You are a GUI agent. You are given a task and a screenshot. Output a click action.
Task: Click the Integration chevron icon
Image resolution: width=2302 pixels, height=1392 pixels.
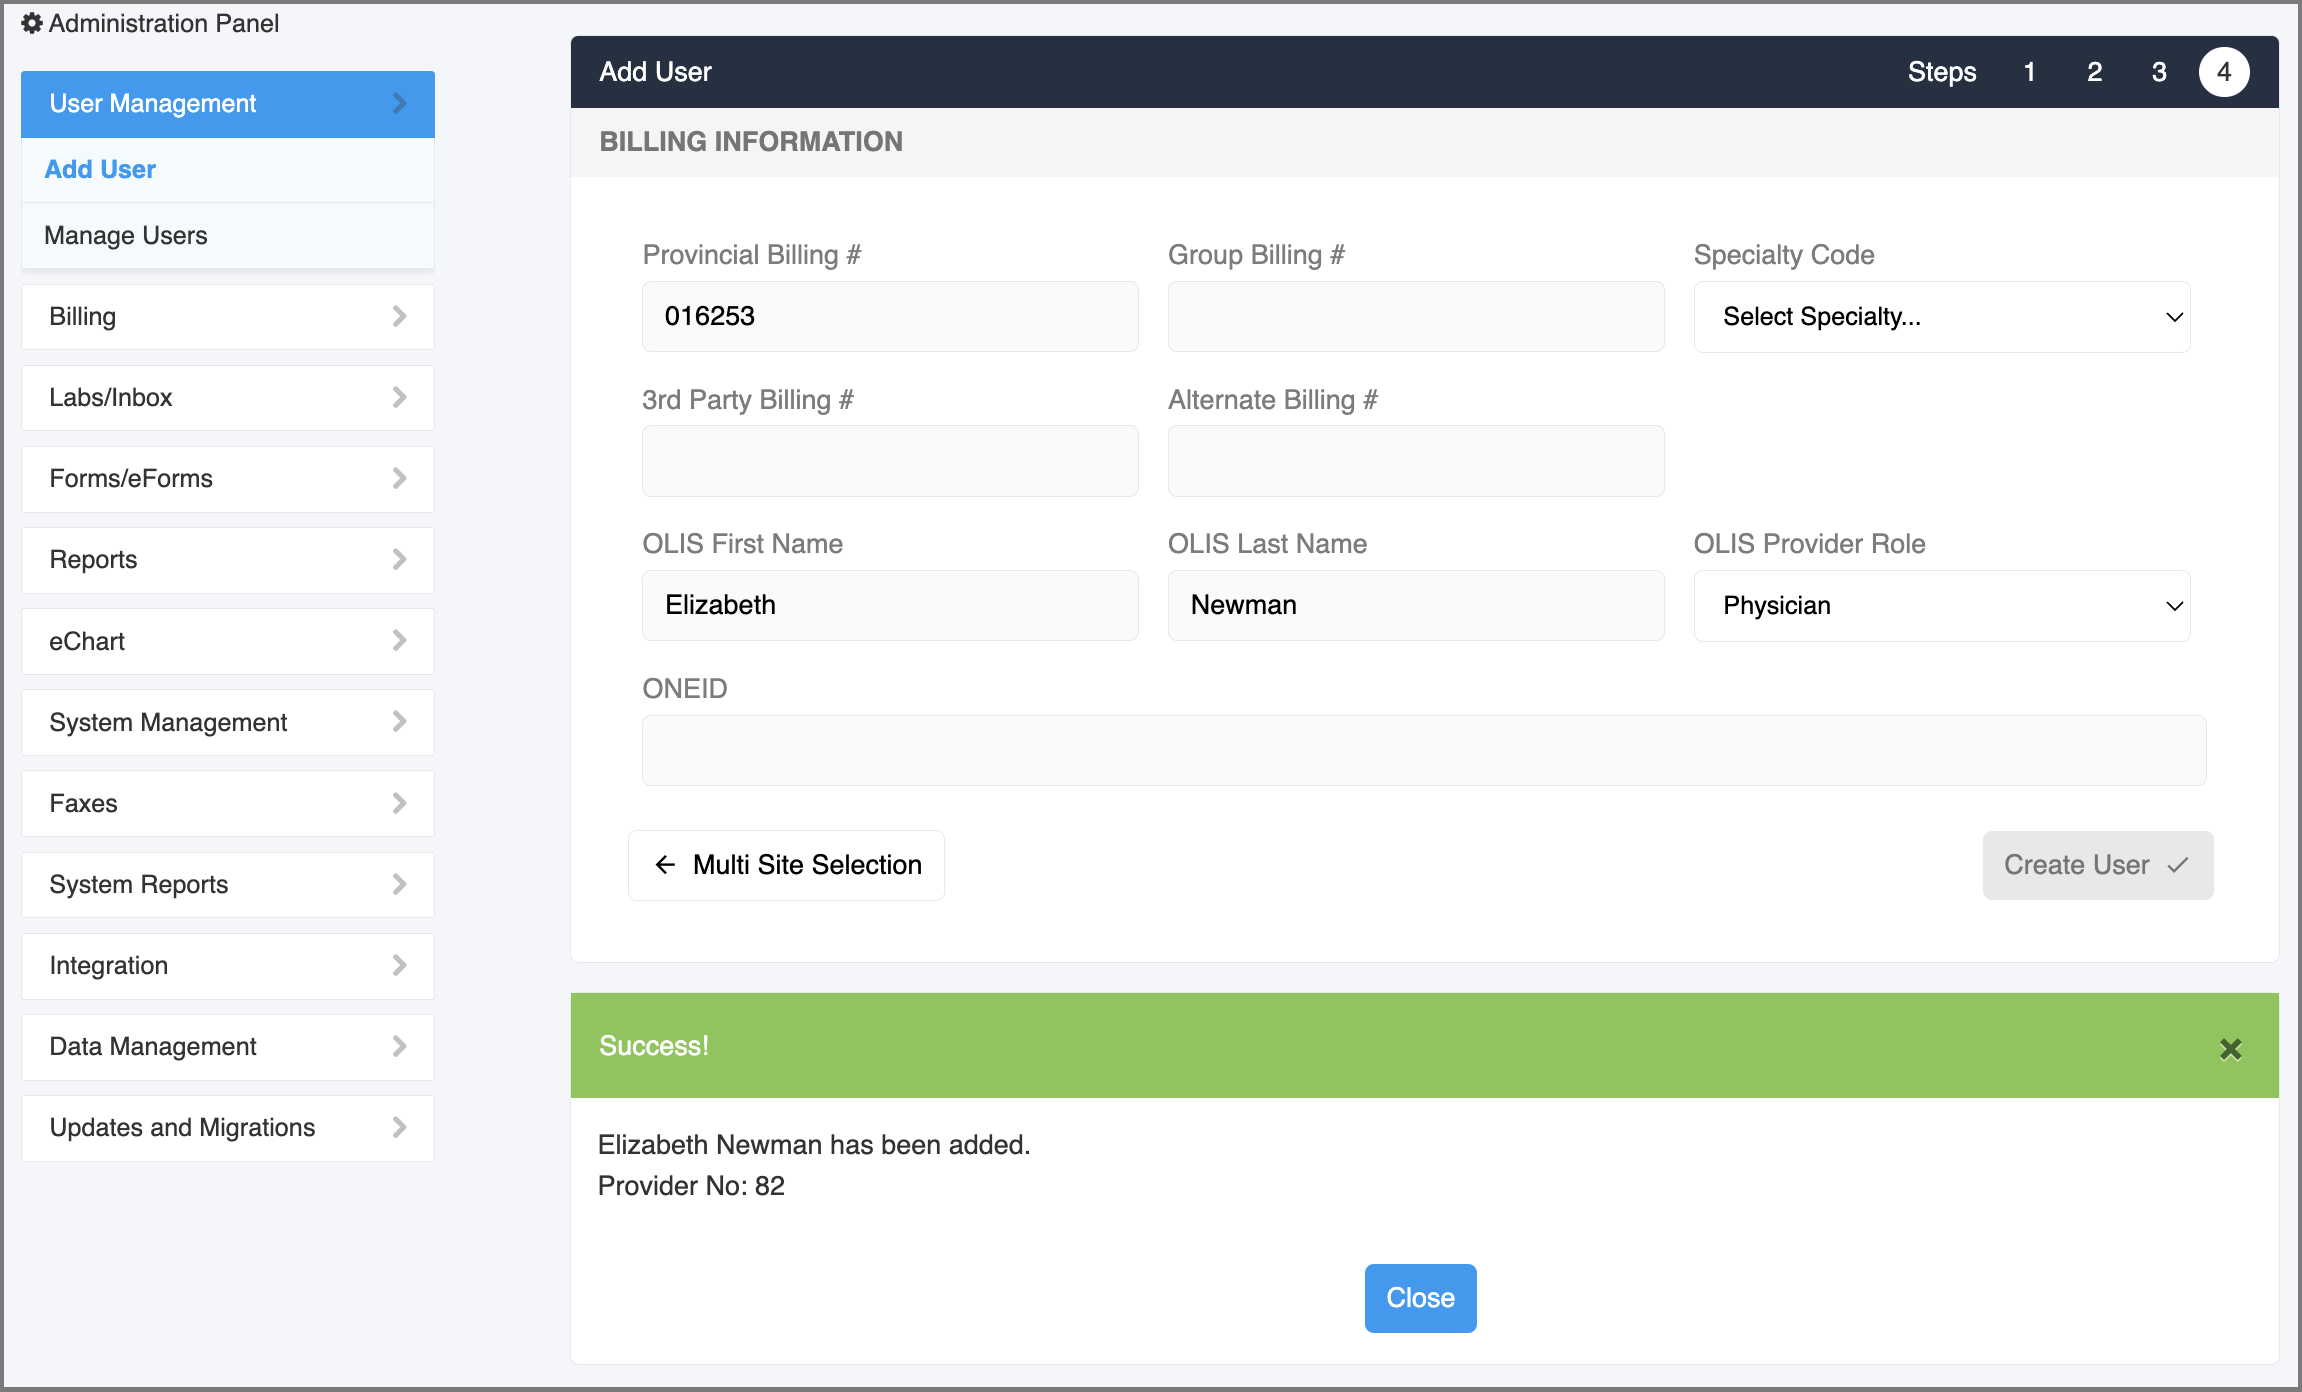(x=399, y=965)
